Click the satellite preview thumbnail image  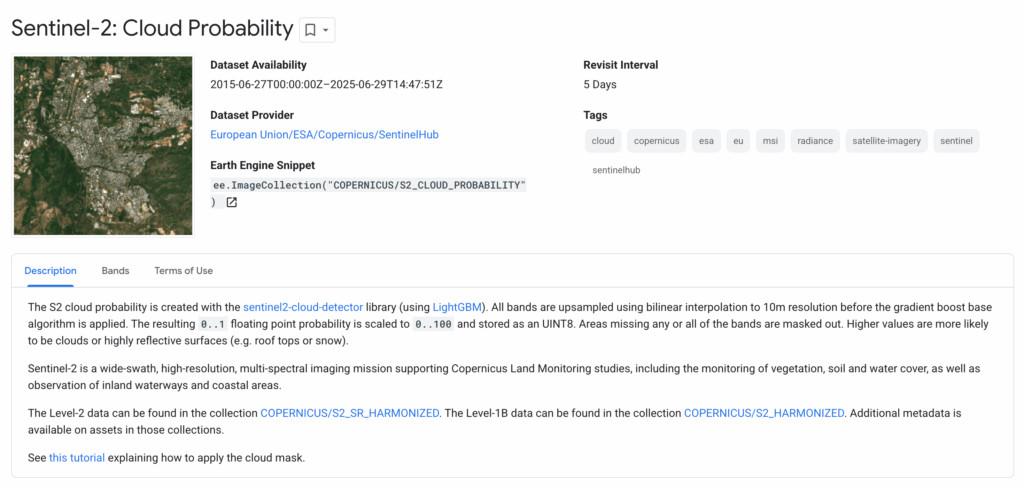103,146
